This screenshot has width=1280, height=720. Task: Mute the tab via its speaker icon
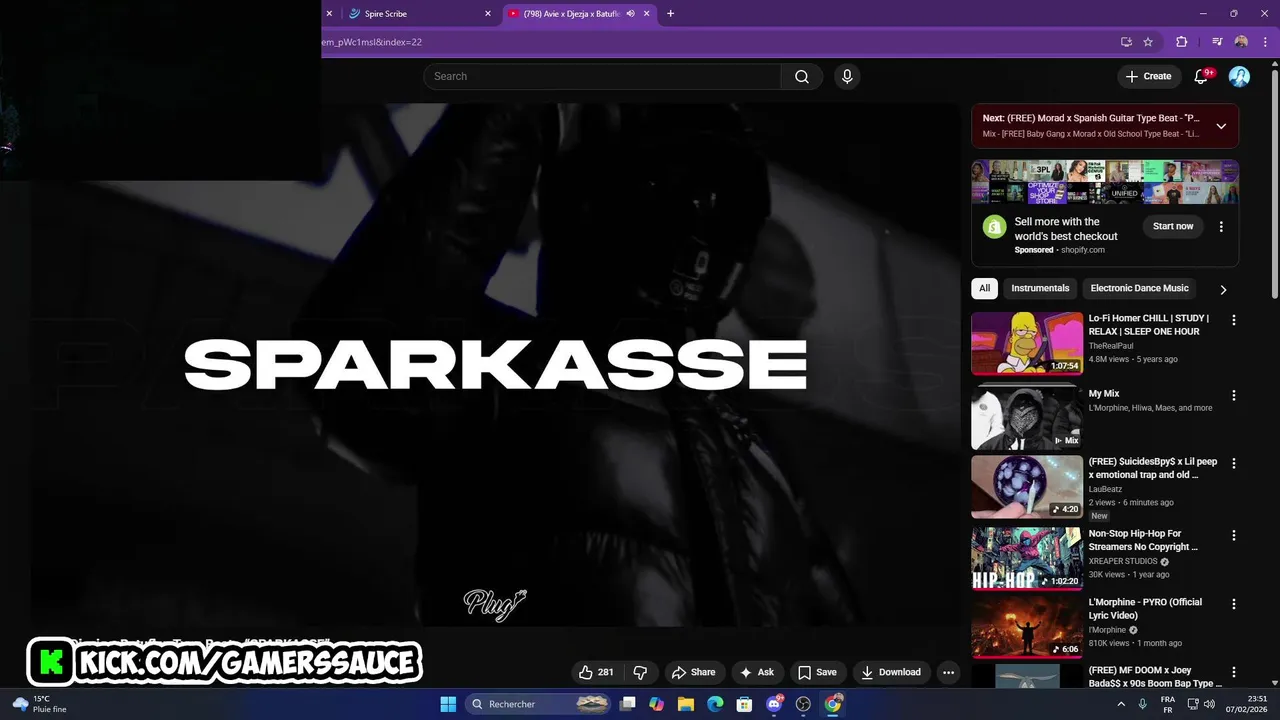click(630, 14)
